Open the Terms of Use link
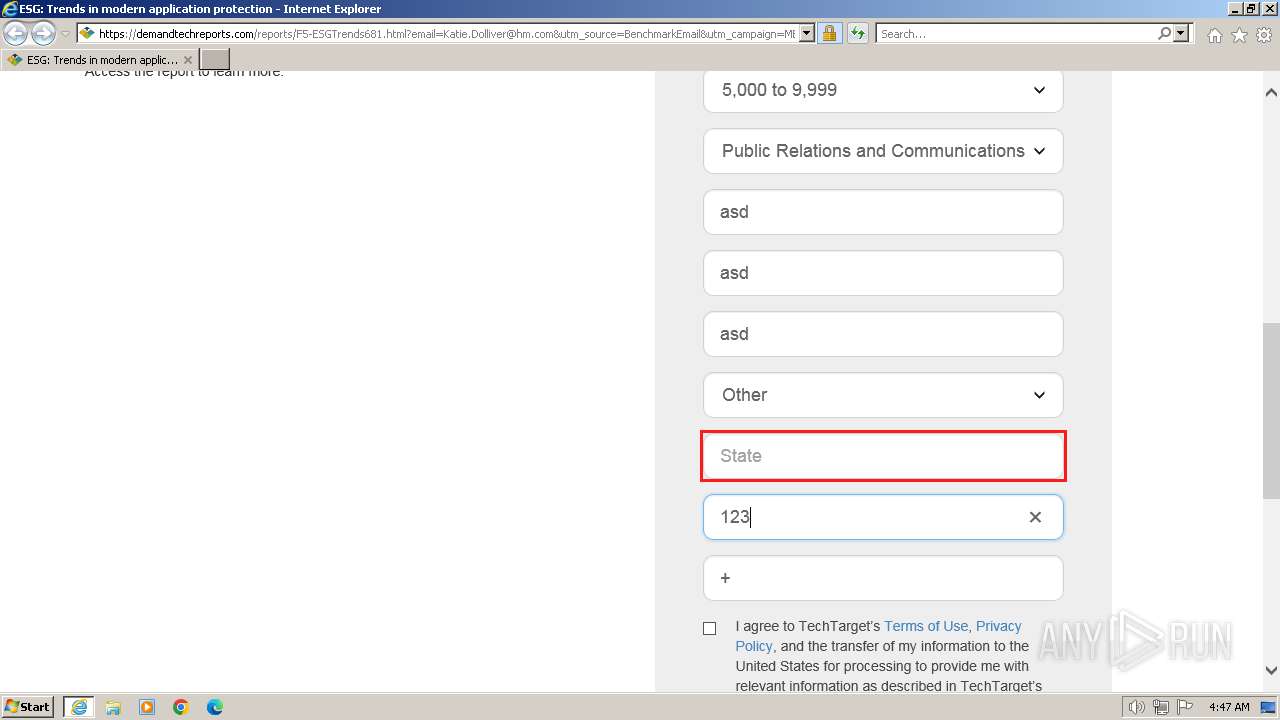Image resolution: width=1280 pixels, height=720 pixels. pyautogui.click(x=926, y=626)
